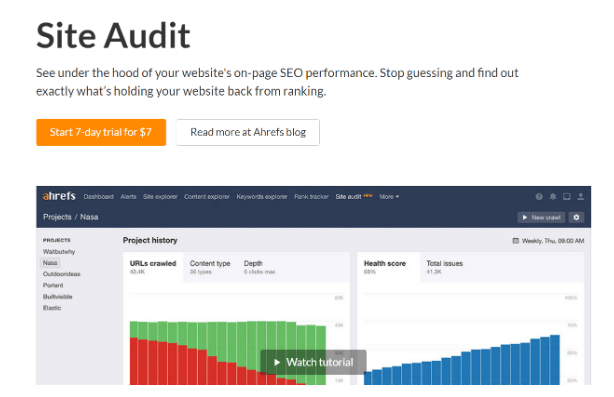Select the Depth tab
Viewport: 614px width, 397px height.
[259, 267]
